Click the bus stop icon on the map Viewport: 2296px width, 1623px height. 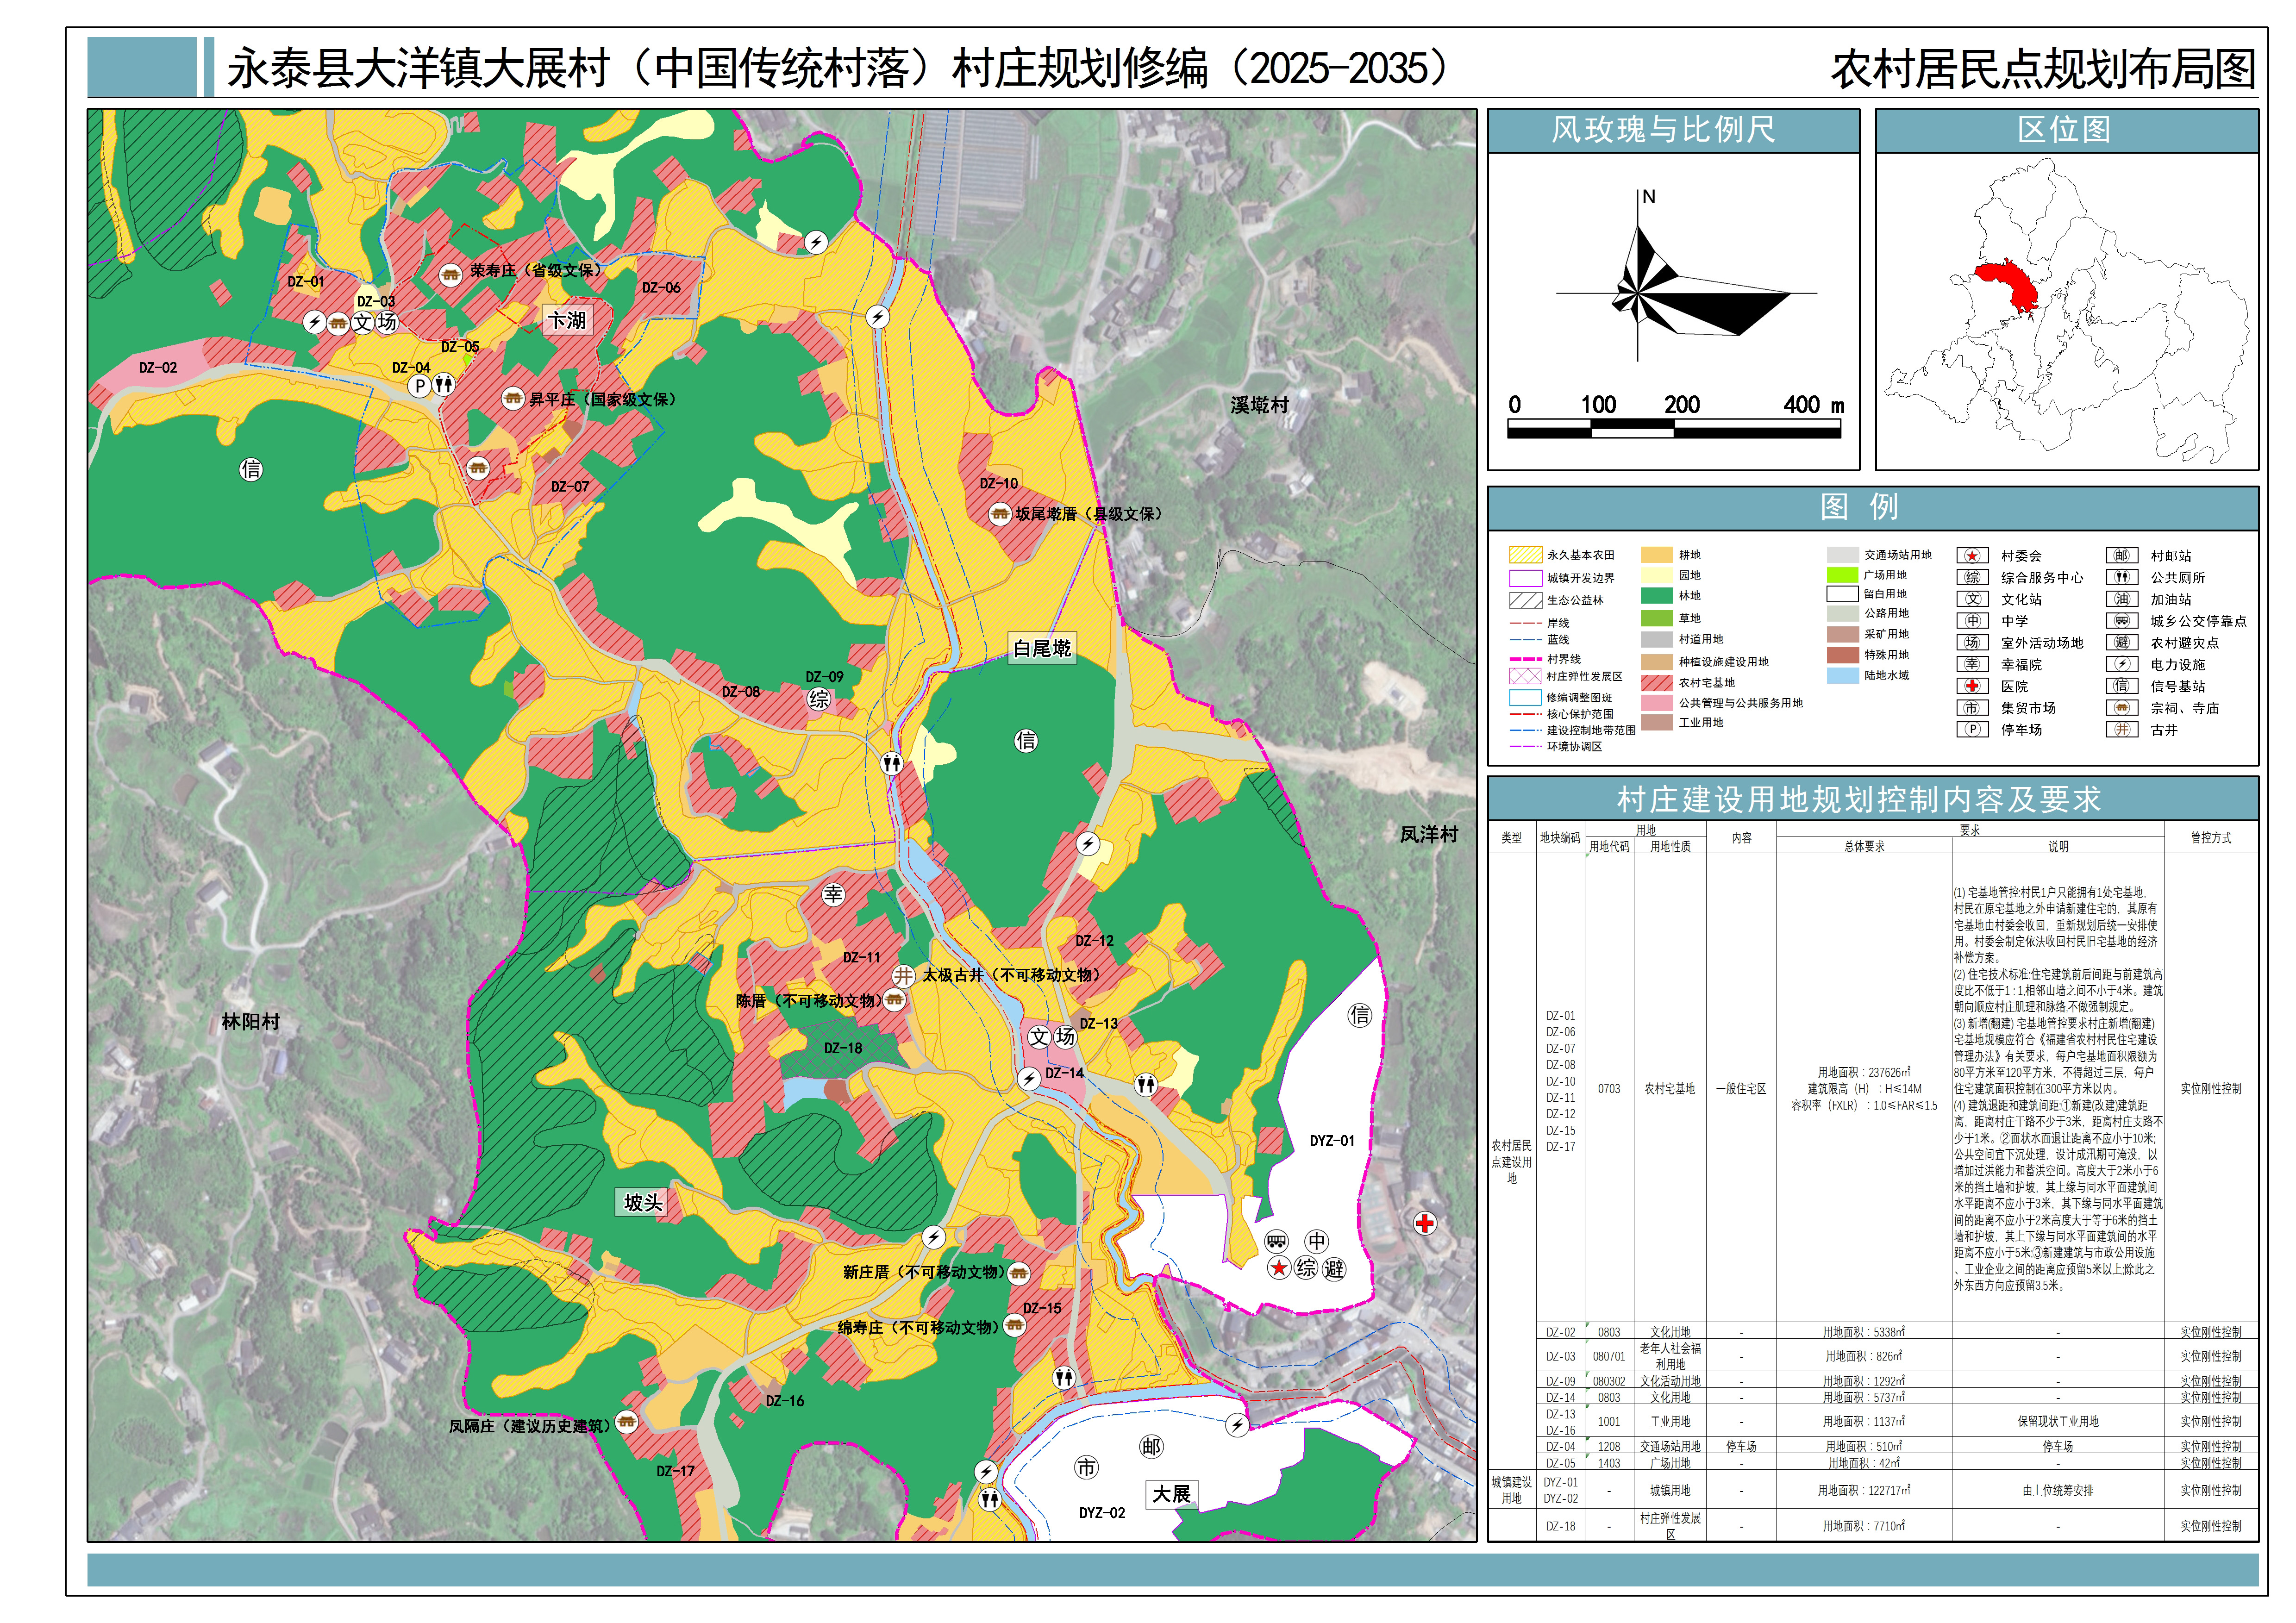point(1276,1241)
